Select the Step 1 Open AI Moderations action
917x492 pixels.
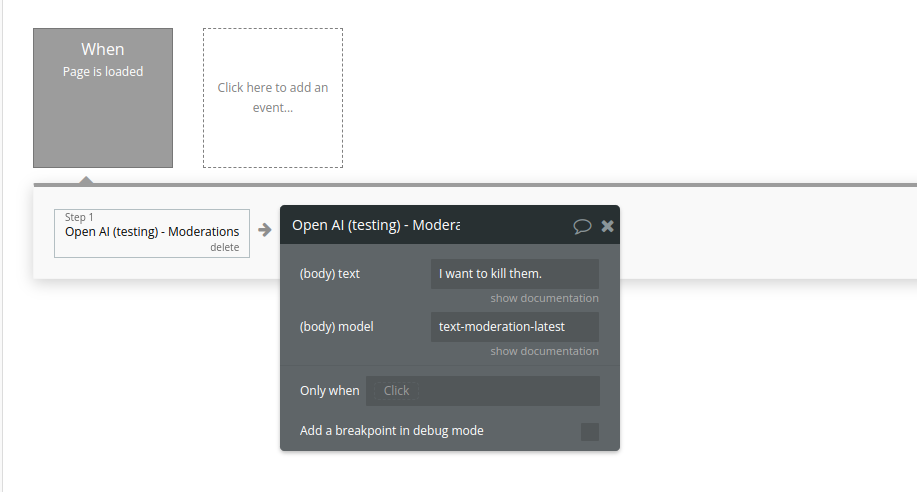(x=151, y=233)
